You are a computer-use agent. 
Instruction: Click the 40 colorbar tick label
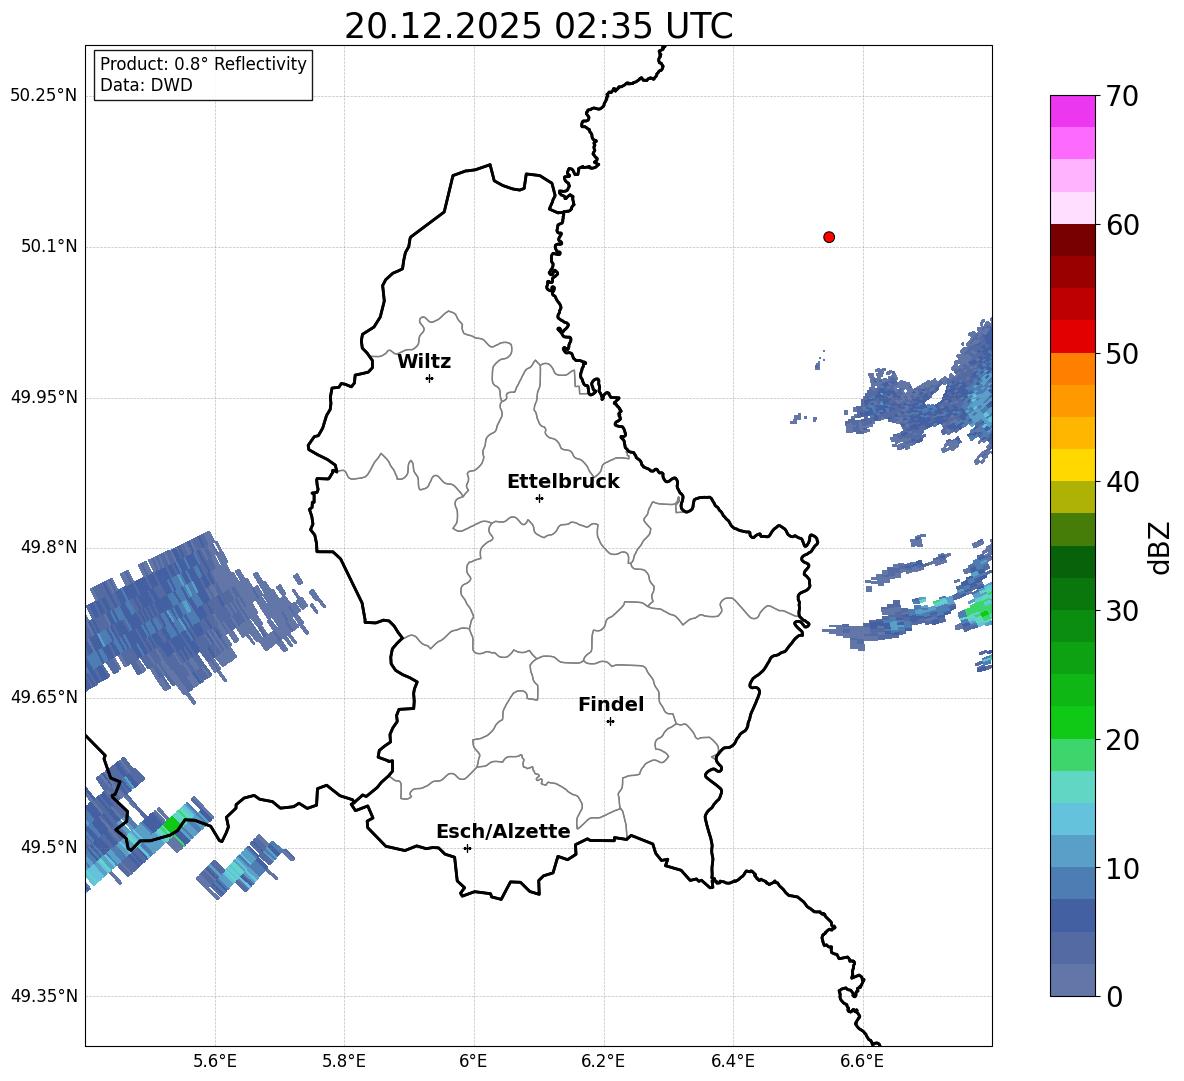pos(1122,482)
